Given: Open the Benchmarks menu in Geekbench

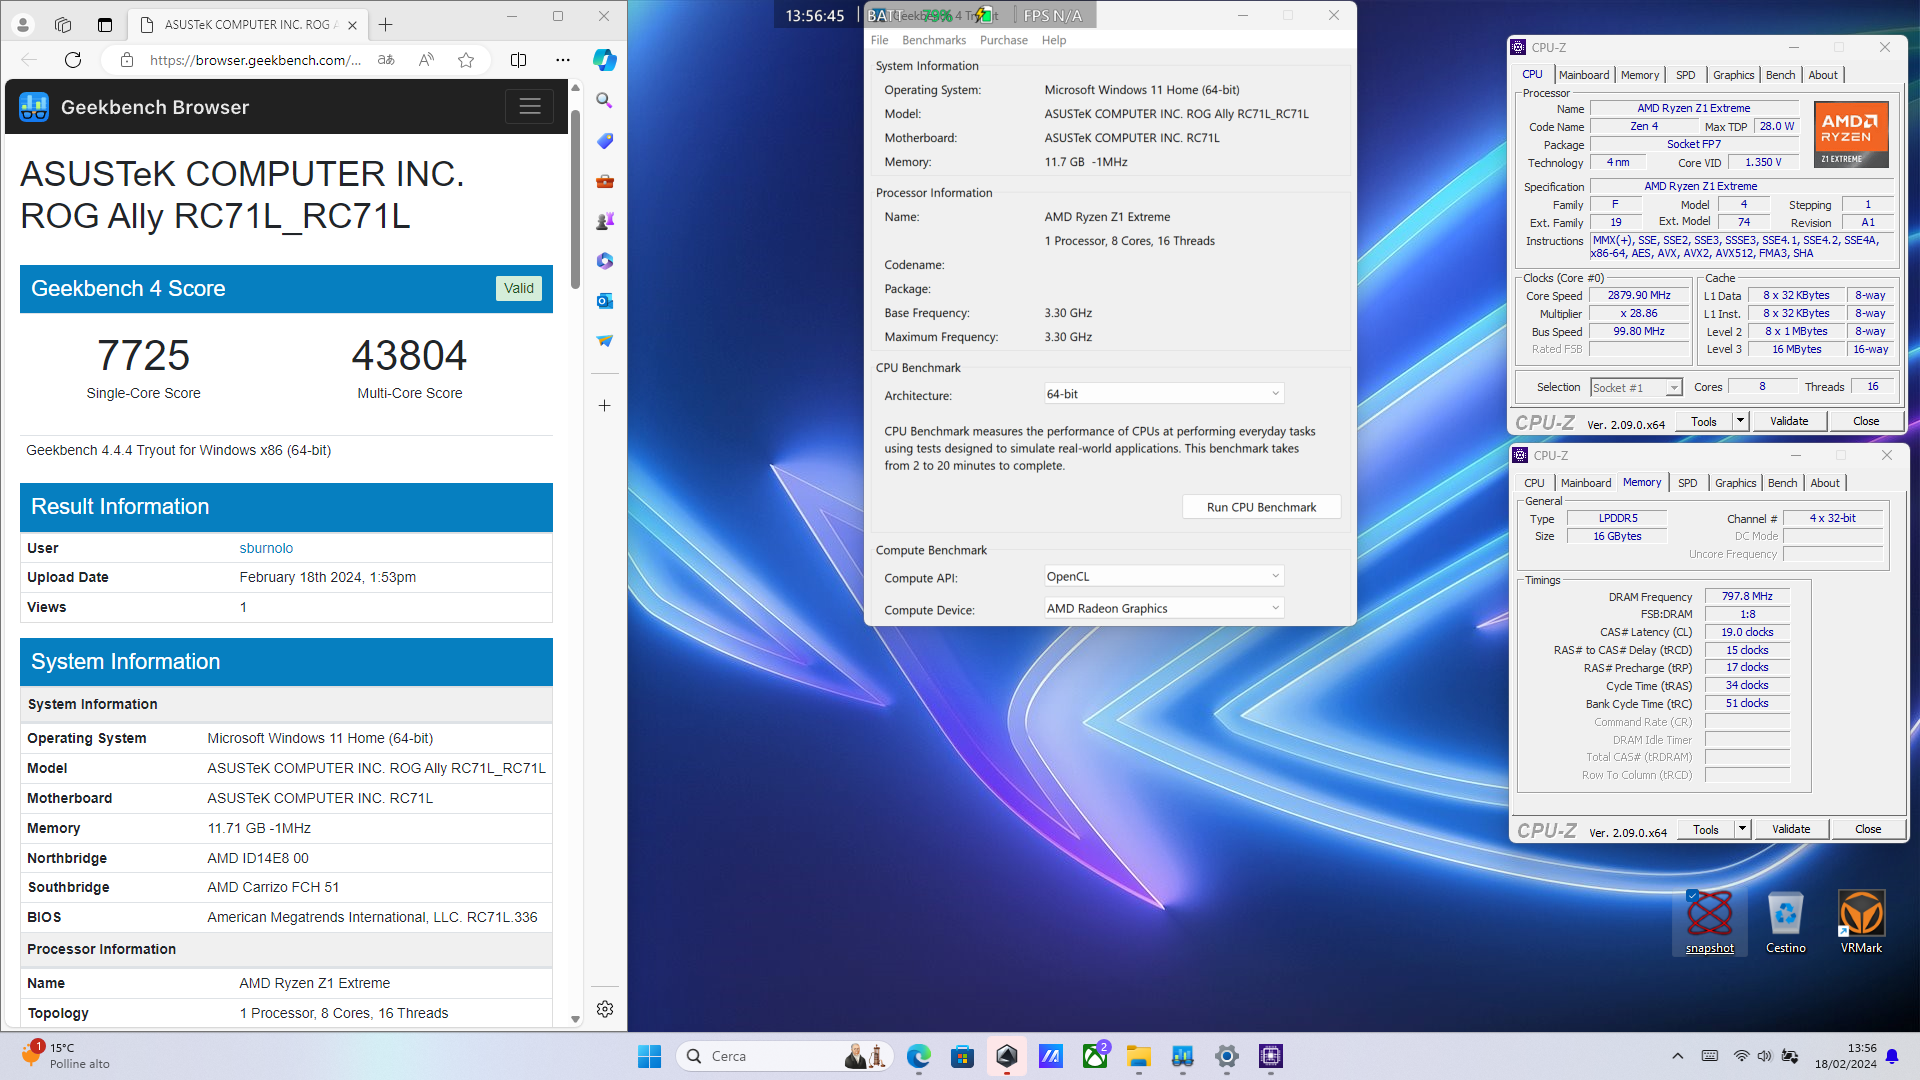Looking at the screenshot, I should pos(934,40).
